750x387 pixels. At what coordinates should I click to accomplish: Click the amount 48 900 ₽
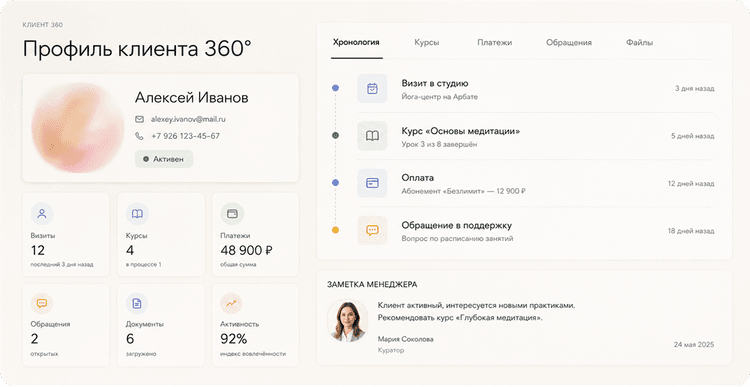[x=246, y=250]
